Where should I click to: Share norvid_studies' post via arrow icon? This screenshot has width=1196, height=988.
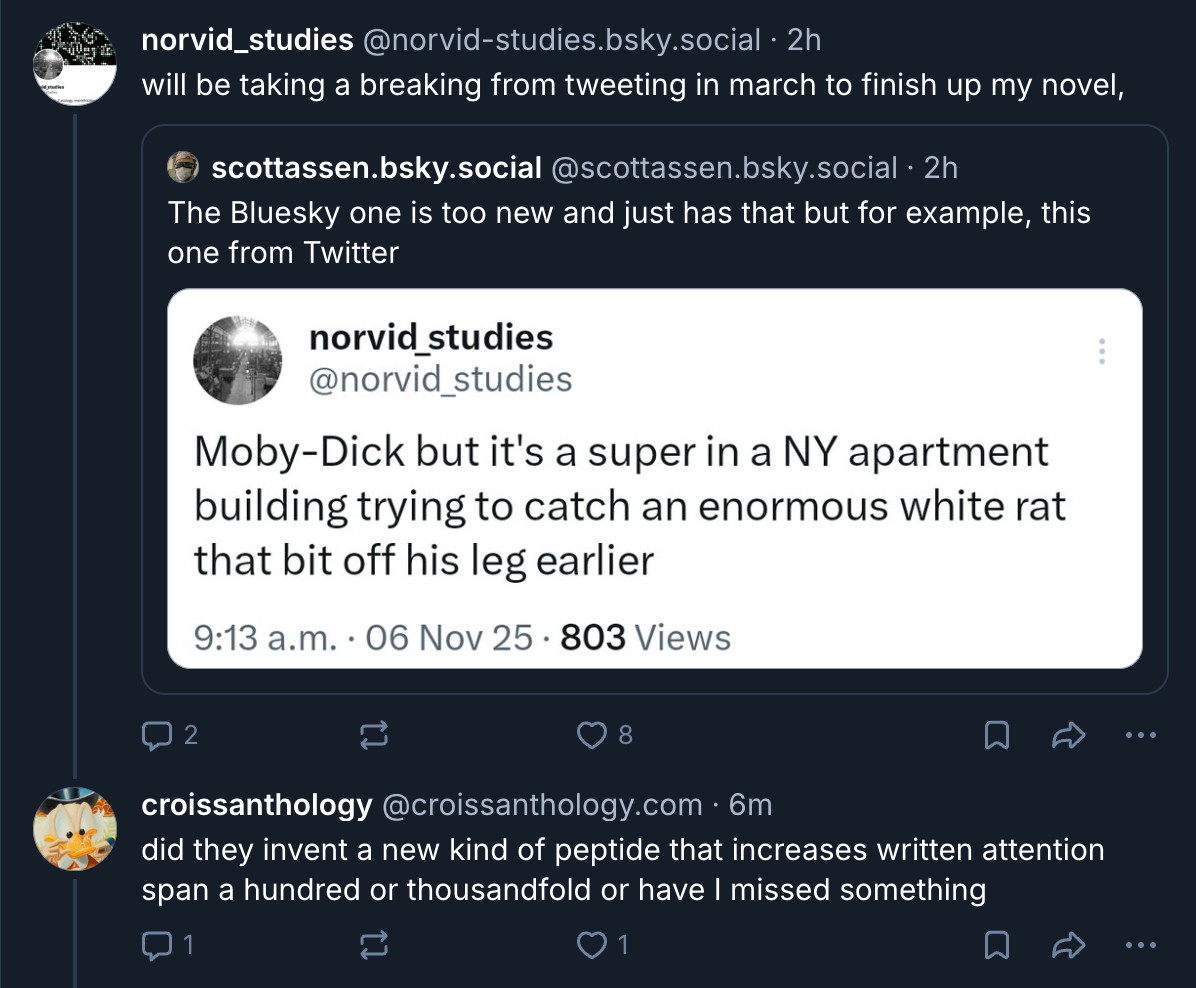tap(1069, 736)
